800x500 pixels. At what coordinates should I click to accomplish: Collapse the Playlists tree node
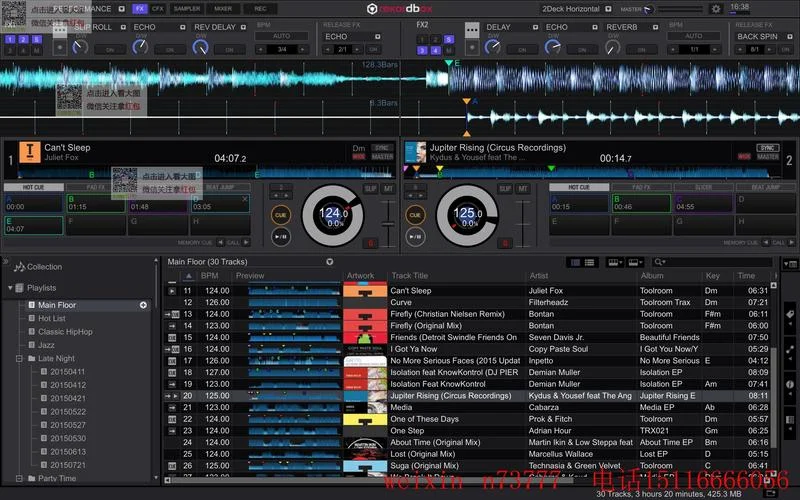(10, 288)
